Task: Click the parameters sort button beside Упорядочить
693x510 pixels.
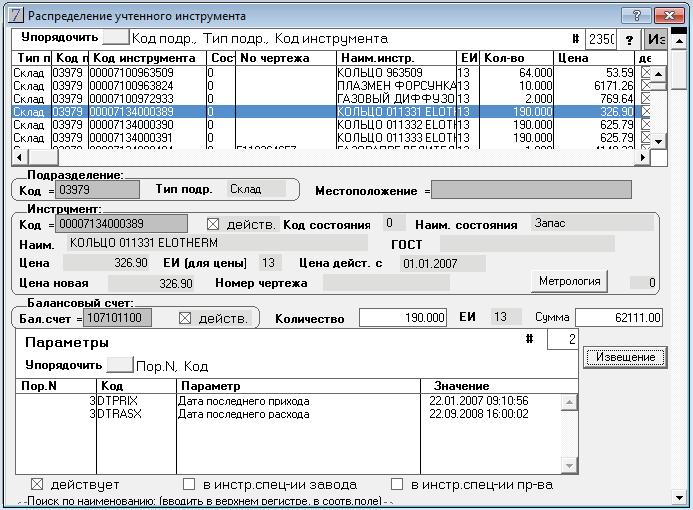Action: (x=120, y=365)
